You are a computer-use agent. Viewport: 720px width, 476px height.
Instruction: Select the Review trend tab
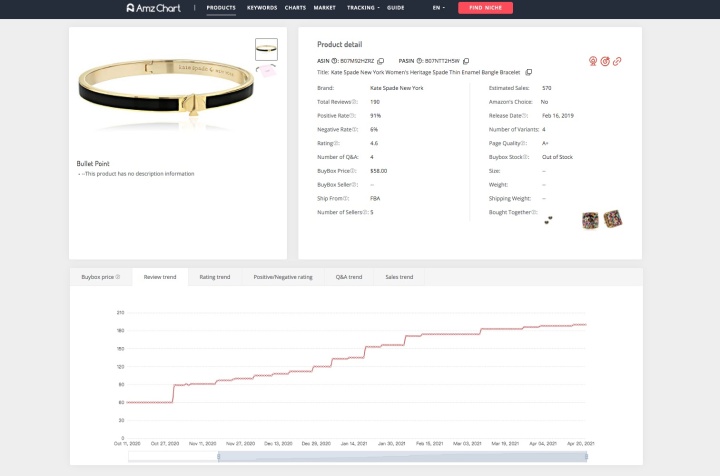pos(160,277)
